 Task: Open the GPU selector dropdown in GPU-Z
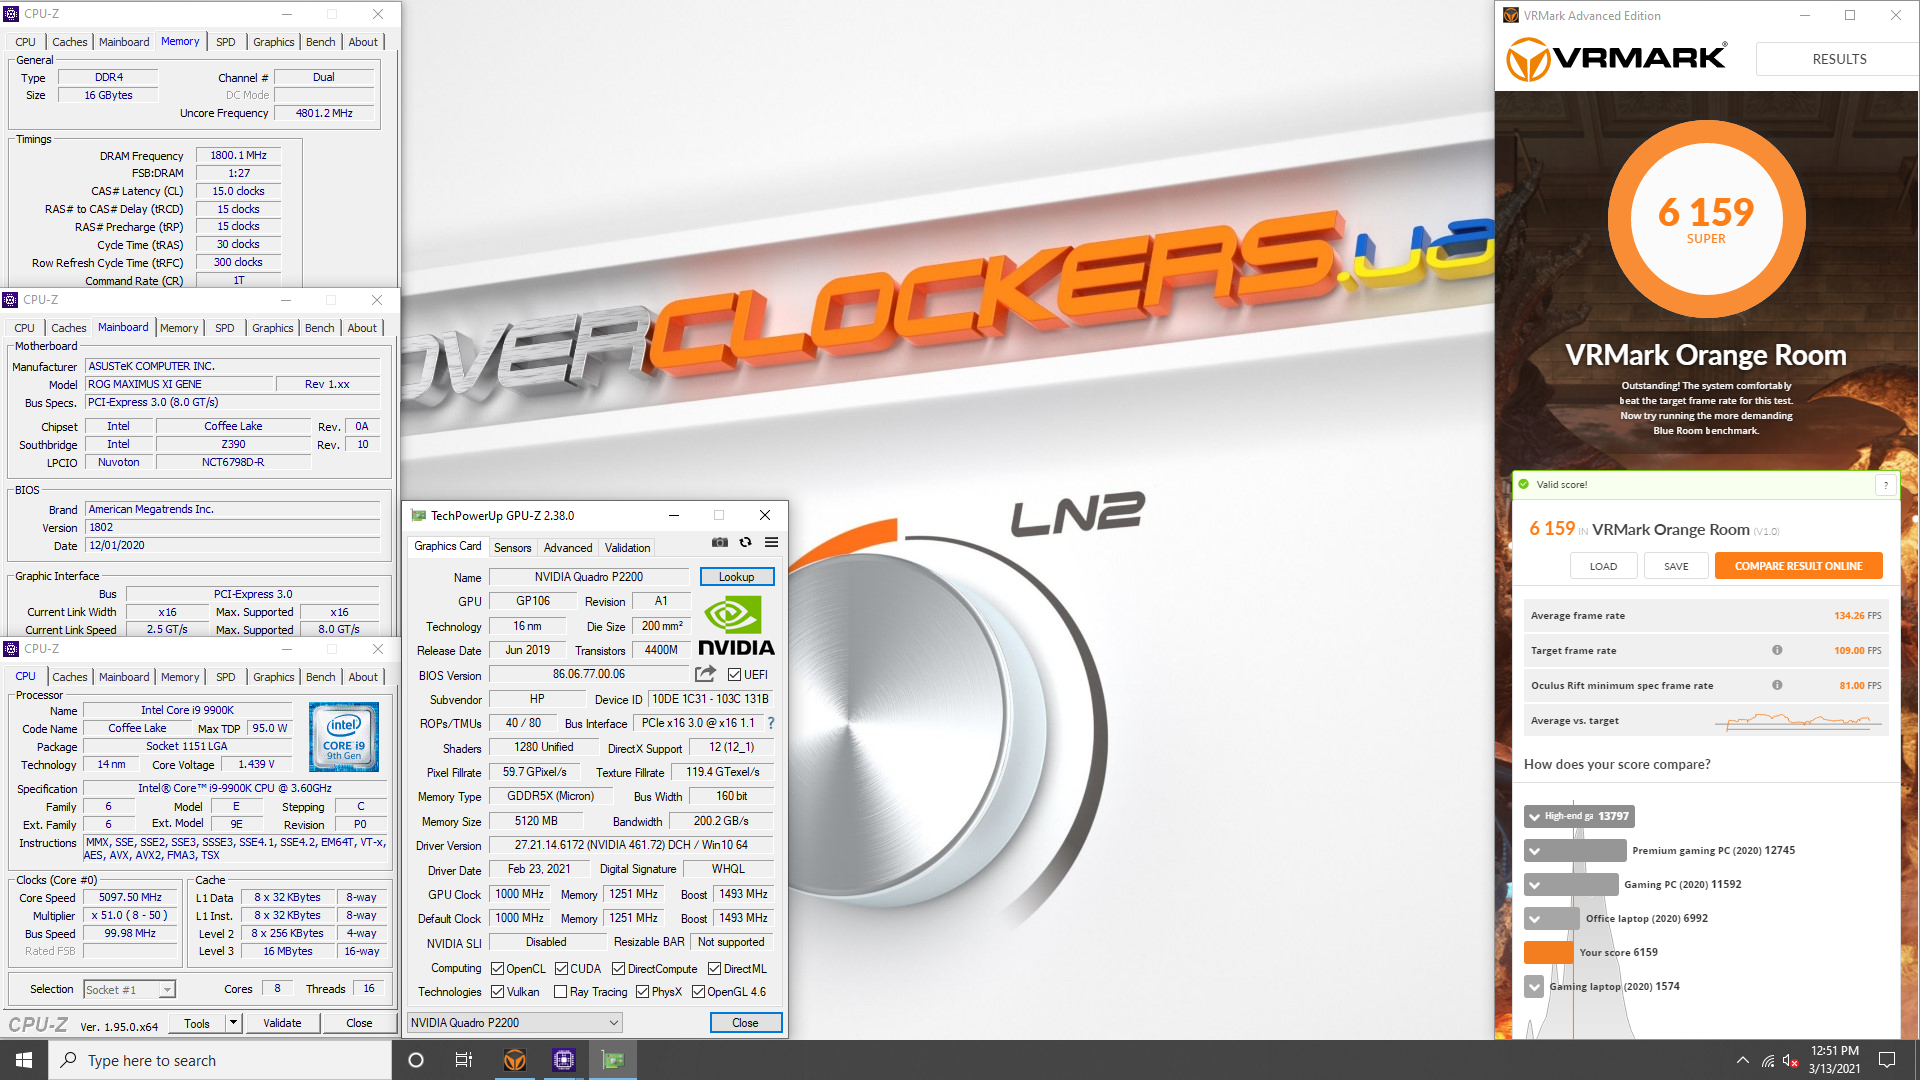[x=514, y=1022]
